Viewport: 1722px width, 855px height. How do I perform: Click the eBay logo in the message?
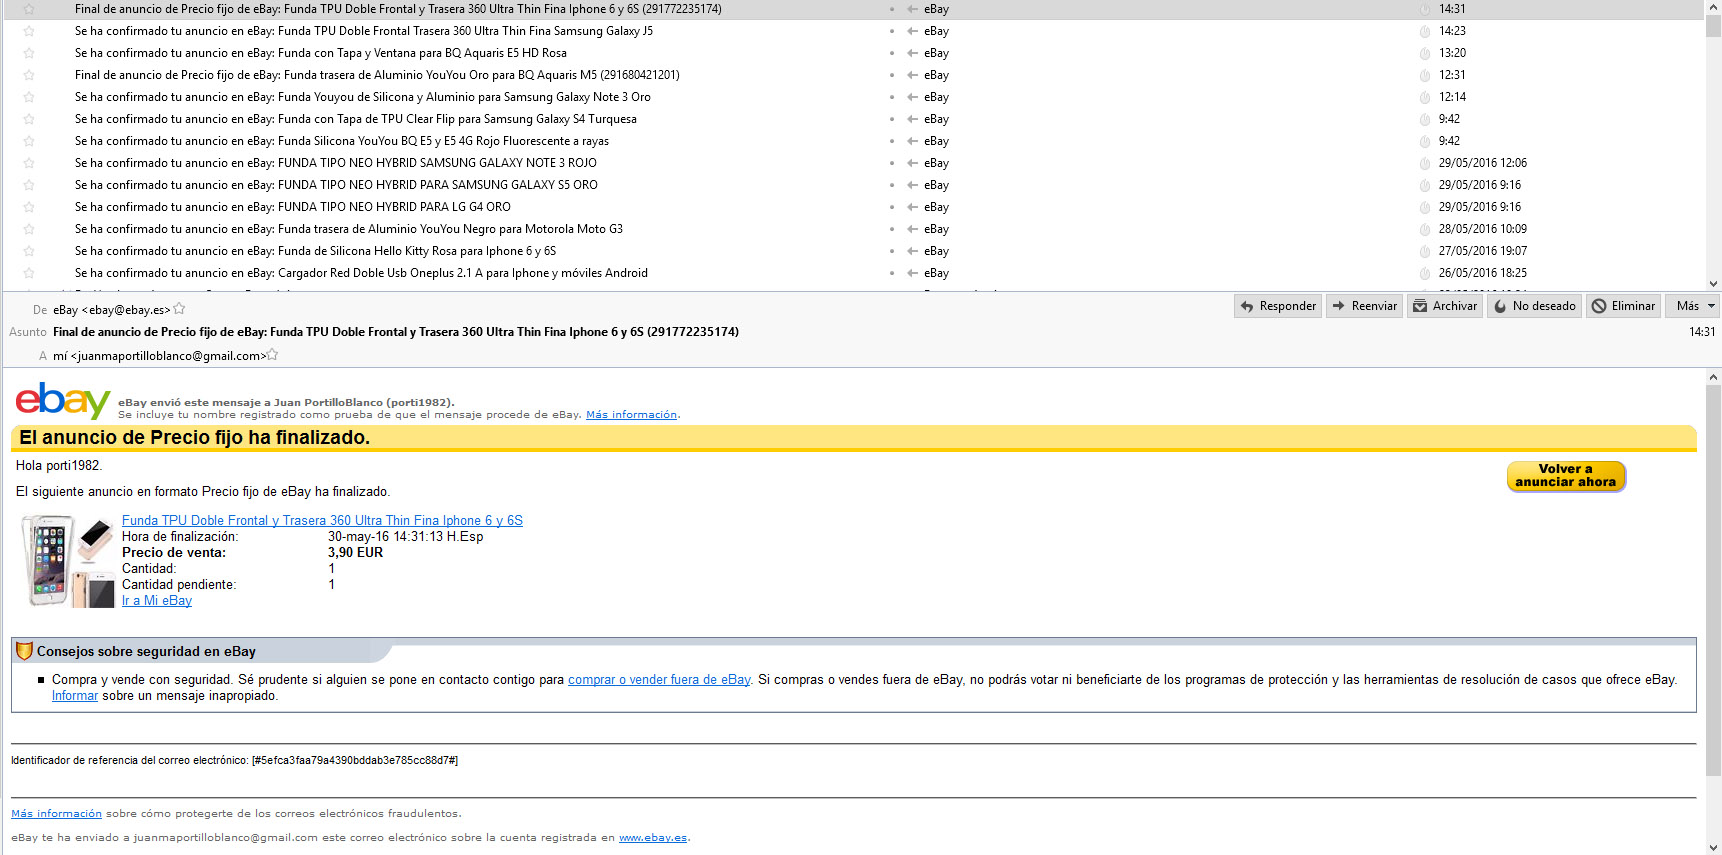(x=62, y=401)
